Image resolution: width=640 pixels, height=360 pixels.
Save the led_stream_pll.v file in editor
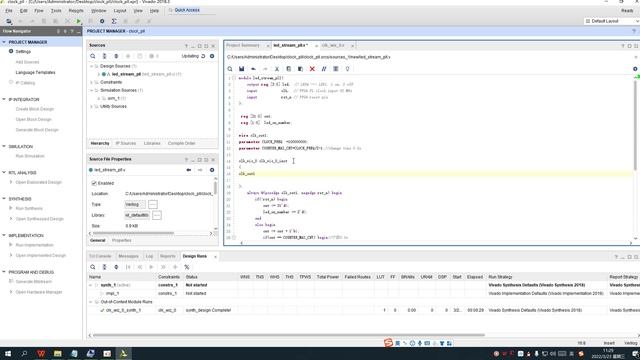(x=242, y=69)
